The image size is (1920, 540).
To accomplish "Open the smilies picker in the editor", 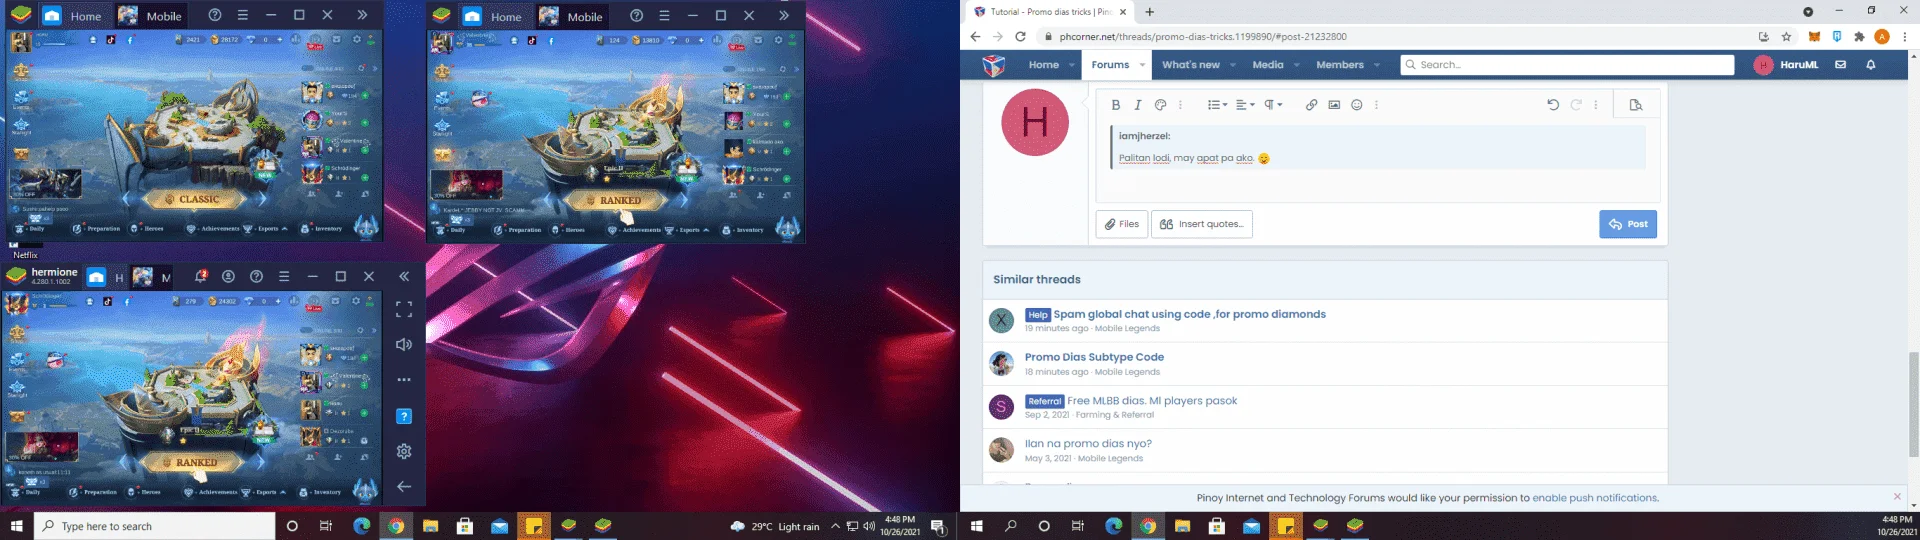I will (1357, 105).
